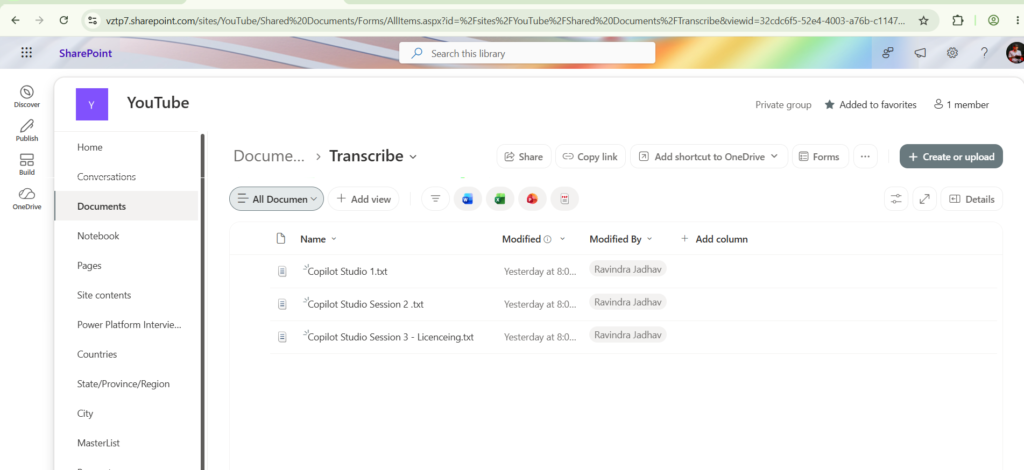Open the more actions ellipsis menu
Image resolution: width=1024 pixels, height=470 pixels.
tap(865, 157)
